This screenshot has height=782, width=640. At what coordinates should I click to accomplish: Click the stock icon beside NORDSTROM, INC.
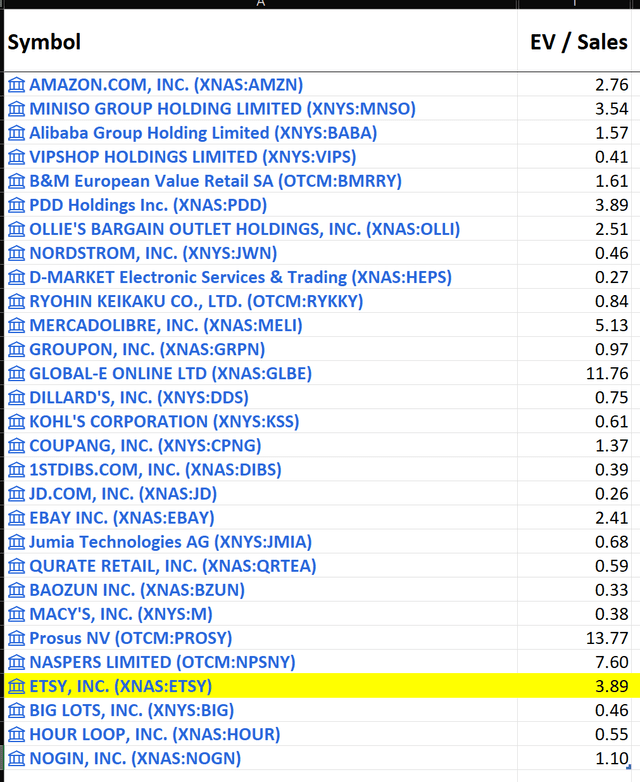click(16, 253)
